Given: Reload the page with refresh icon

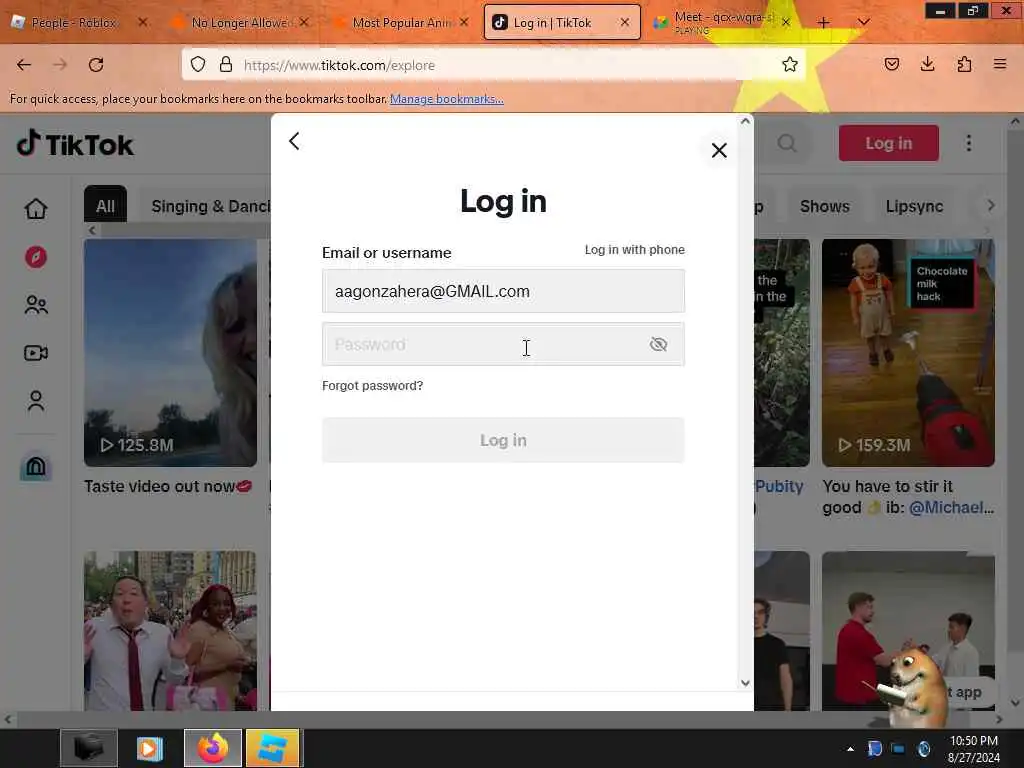Looking at the screenshot, I should [96, 65].
